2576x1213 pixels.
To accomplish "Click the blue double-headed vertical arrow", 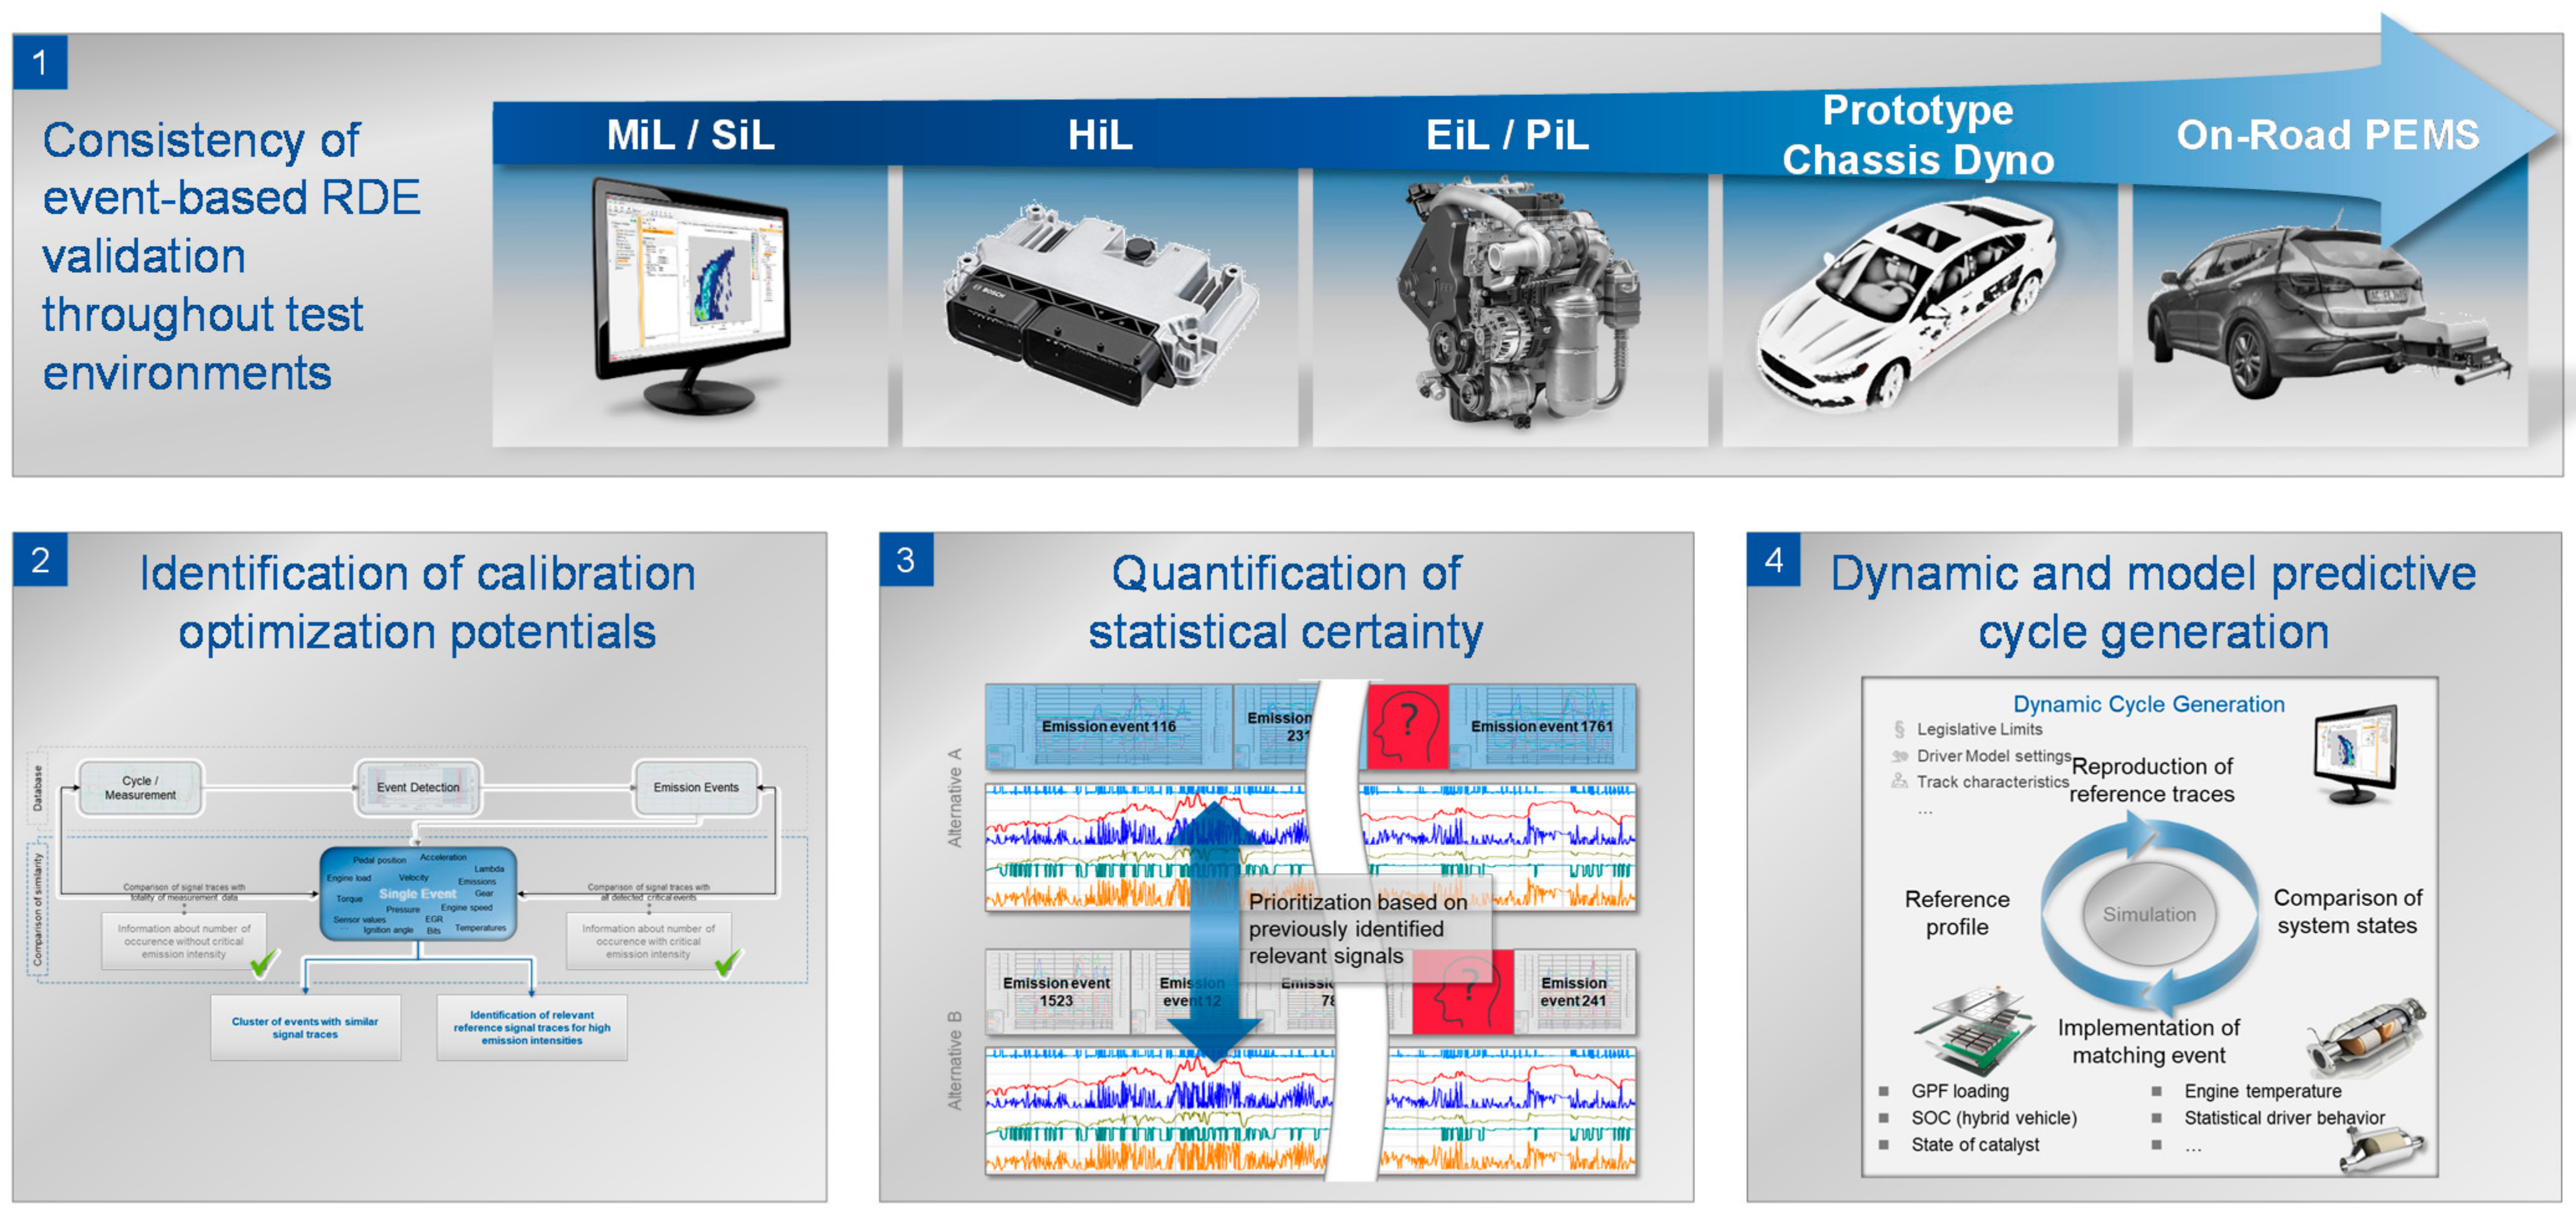I will point(1213,930).
